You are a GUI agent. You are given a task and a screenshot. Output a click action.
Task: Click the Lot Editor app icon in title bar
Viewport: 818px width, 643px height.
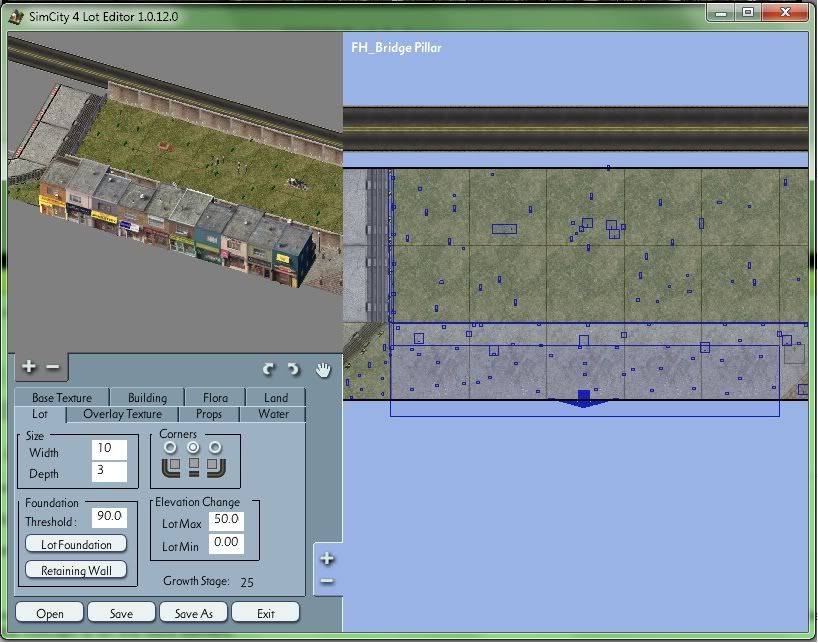click(x=16, y=16)
